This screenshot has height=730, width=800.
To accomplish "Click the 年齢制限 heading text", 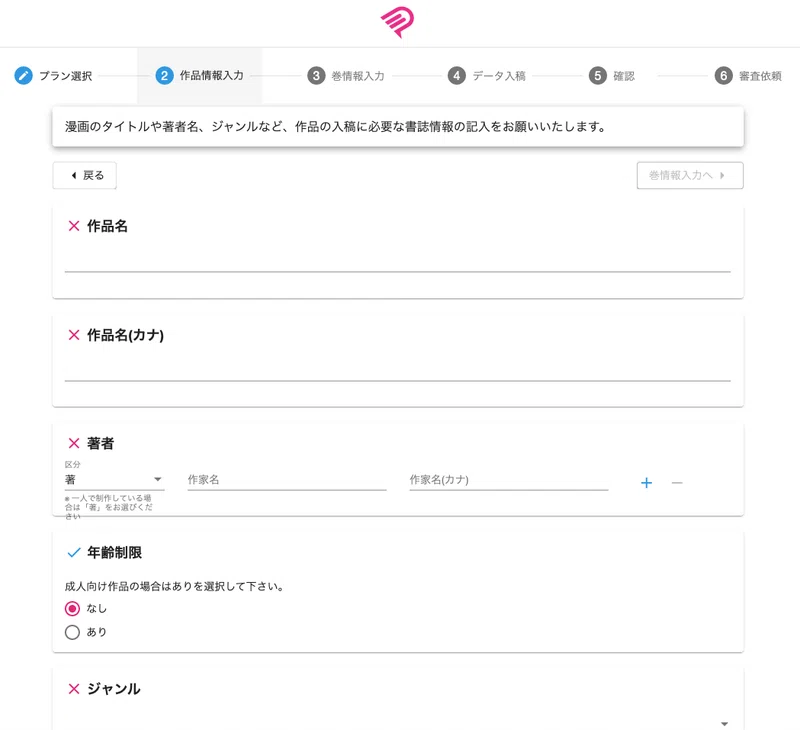I will click(x=114, y=552).
